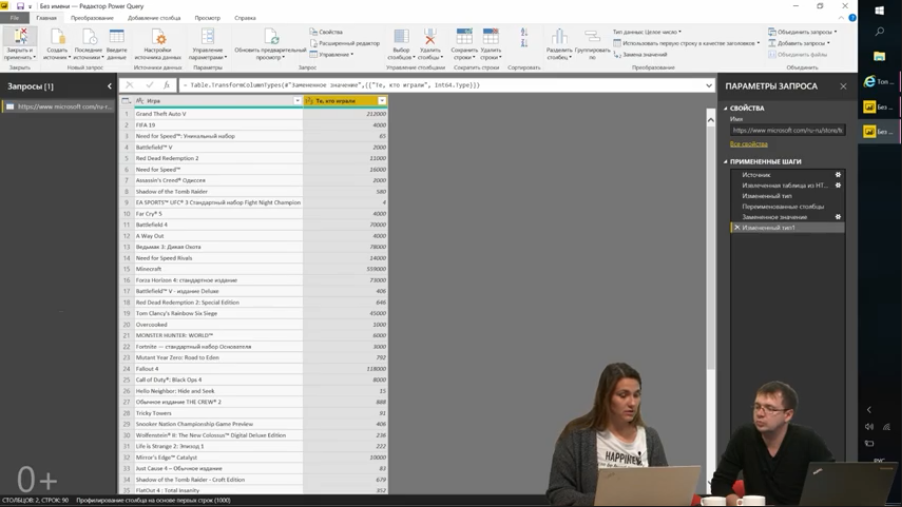
Task: Open the Расширенный редактор
Action: pos(345,43)
